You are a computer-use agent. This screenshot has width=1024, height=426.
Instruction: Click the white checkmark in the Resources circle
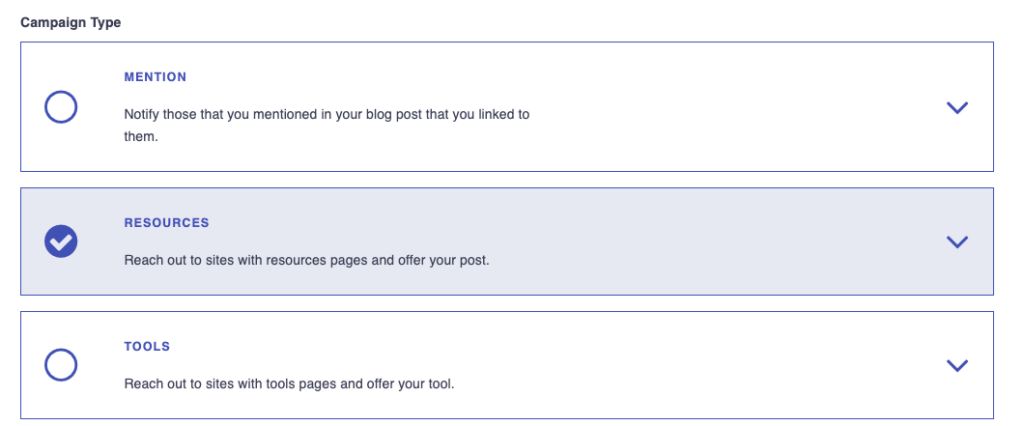61,241
